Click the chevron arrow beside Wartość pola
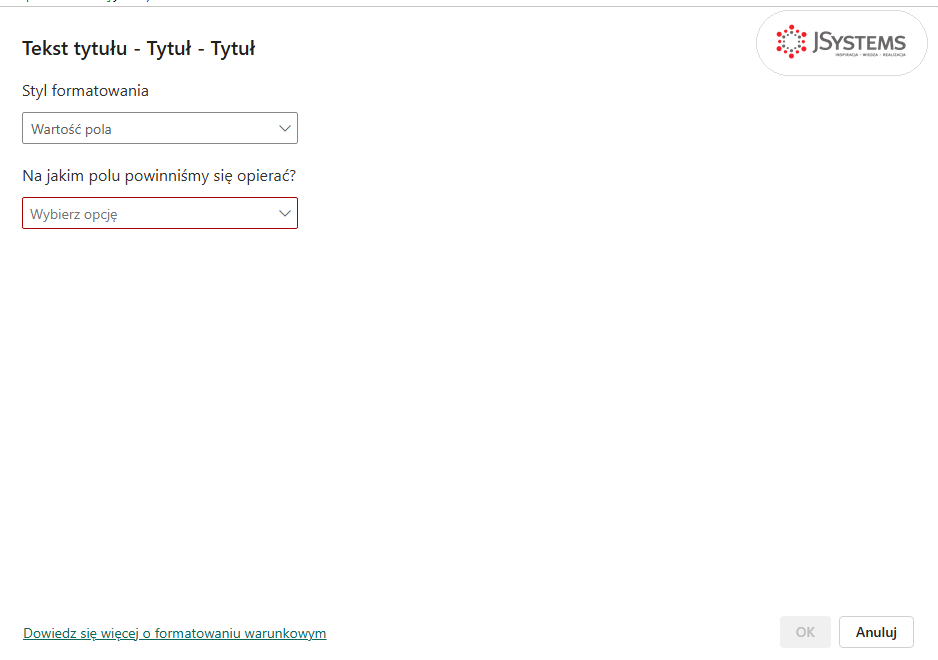The image size is (938, 660). click(x=285, y=128)
